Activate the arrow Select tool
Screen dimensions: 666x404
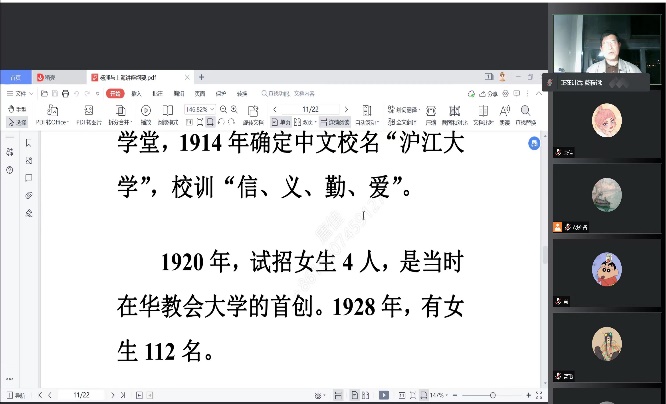pyautogui.click(x=17, y=122)
